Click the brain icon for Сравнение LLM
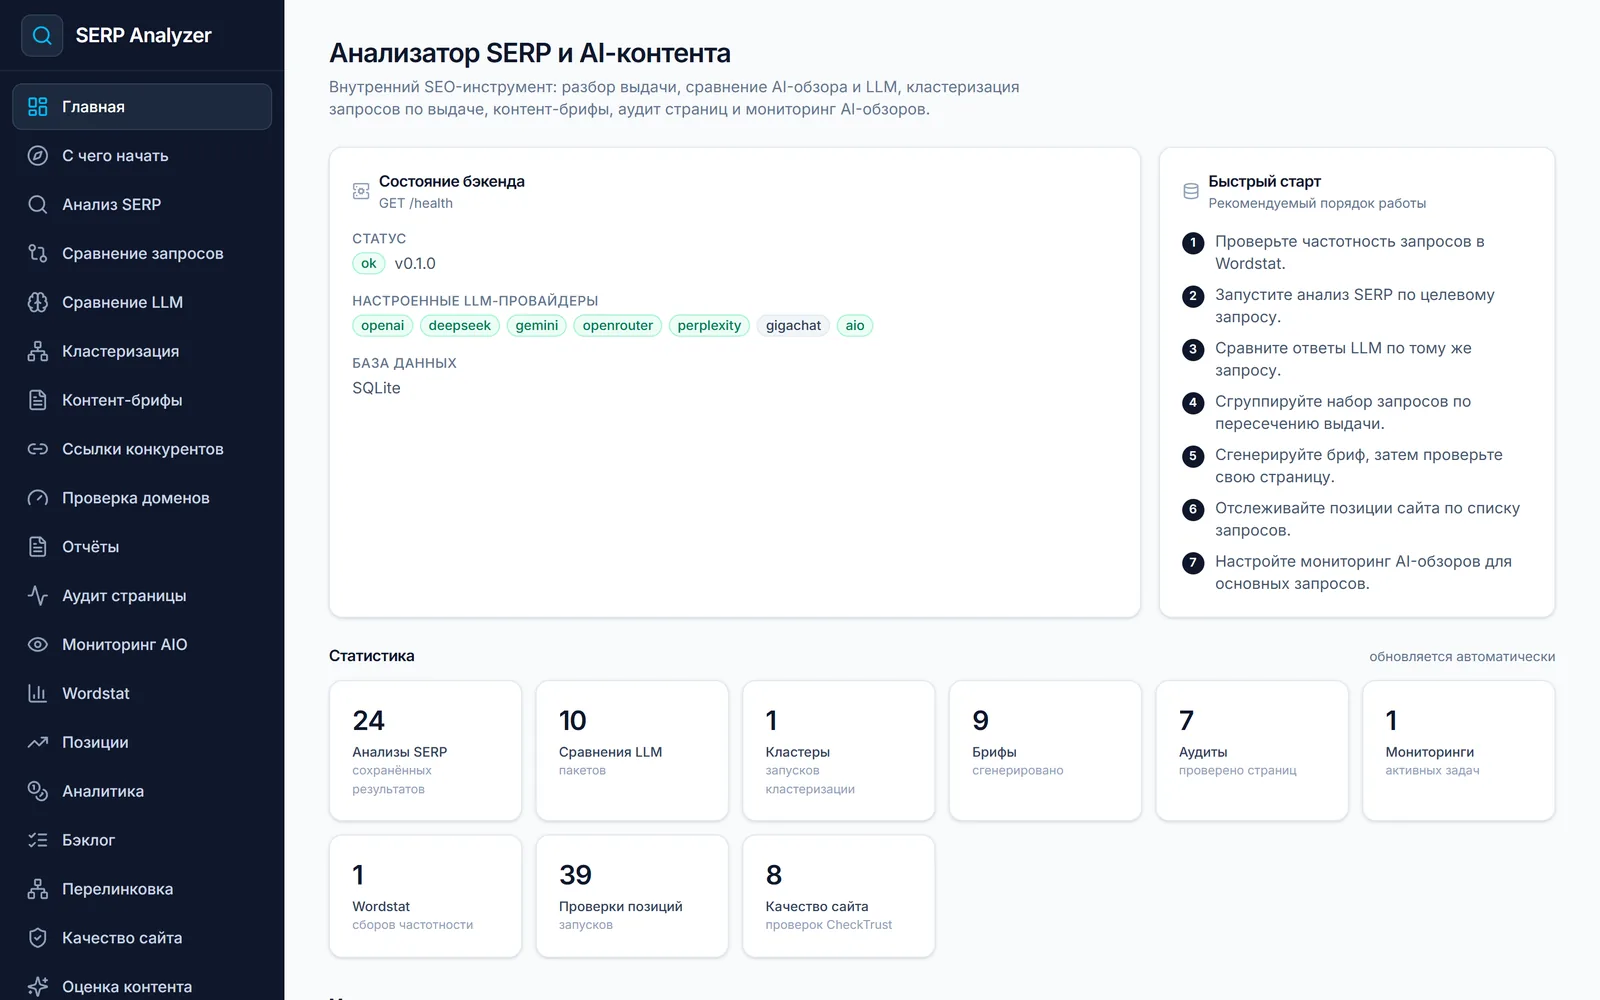This screenshot has width=1600, height=1000. (x=38, y=303)
